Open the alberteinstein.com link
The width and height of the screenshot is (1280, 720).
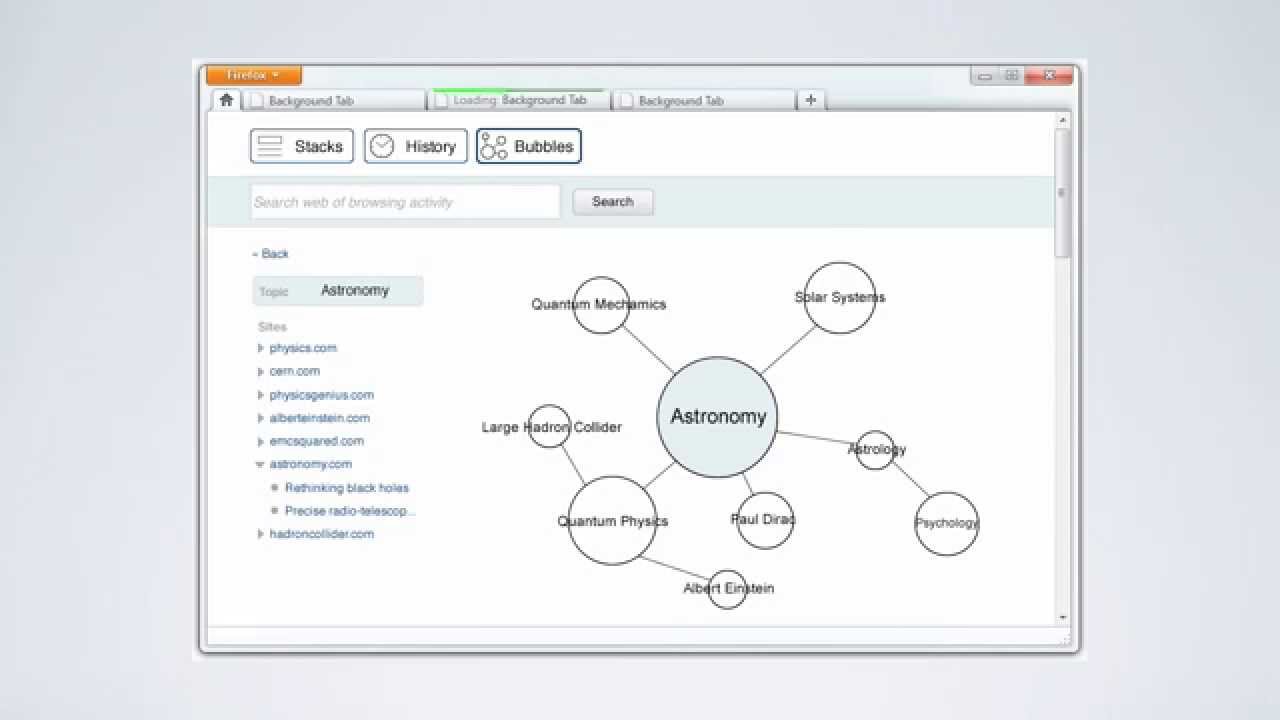(320, 418)
